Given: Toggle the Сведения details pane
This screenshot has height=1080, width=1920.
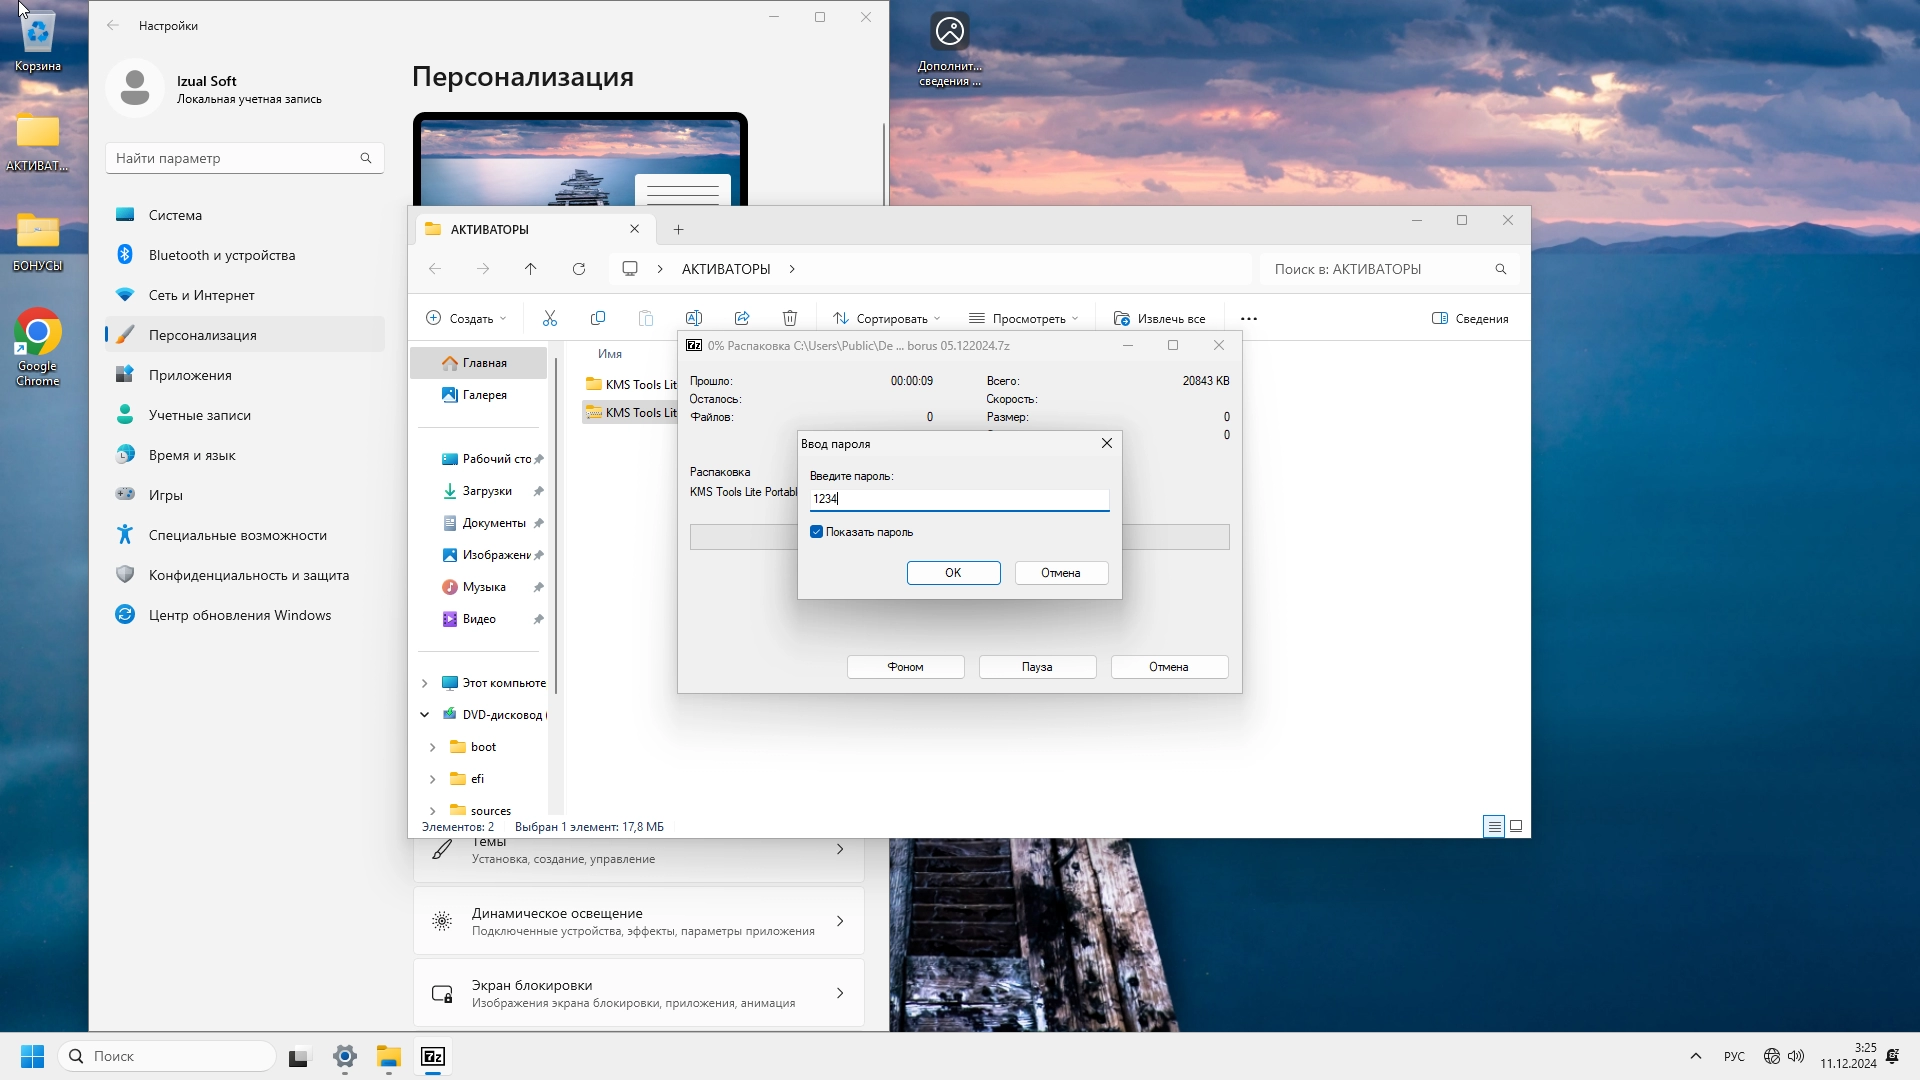Looking at the screenshot, I should pyautogui.click(x=1470, y=318).
